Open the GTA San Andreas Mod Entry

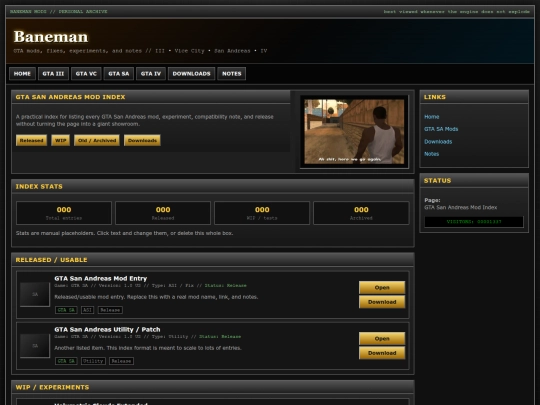click(x=382, y=288)
